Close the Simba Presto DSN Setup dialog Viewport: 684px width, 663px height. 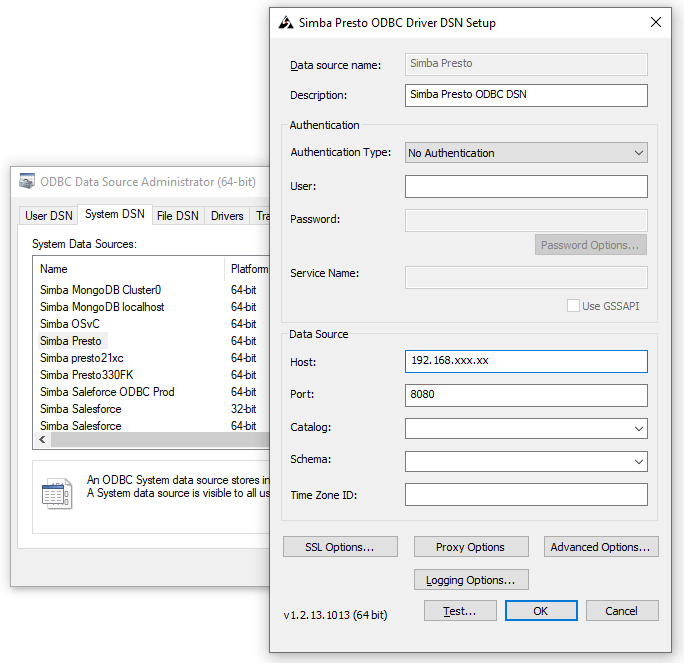click(x=656, y=22)
